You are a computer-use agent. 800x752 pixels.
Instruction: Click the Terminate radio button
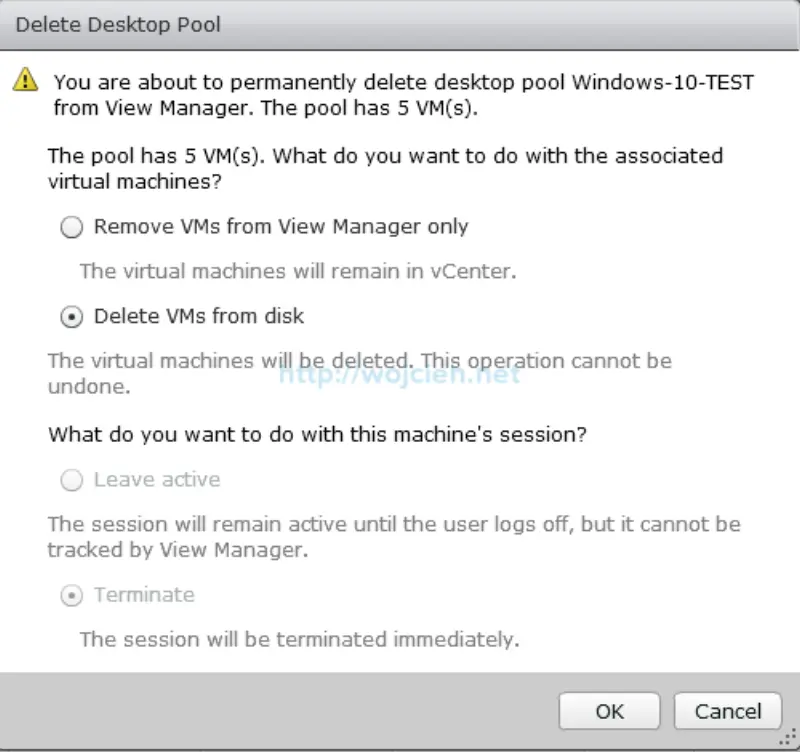(71, 595)
